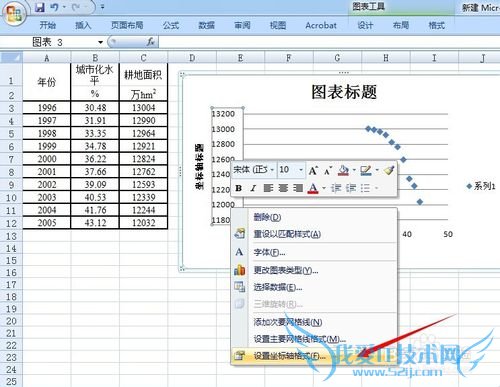Screen dimensions: 500x387
Task: Center text using the mini toolbar
Action: click(283, 188)
